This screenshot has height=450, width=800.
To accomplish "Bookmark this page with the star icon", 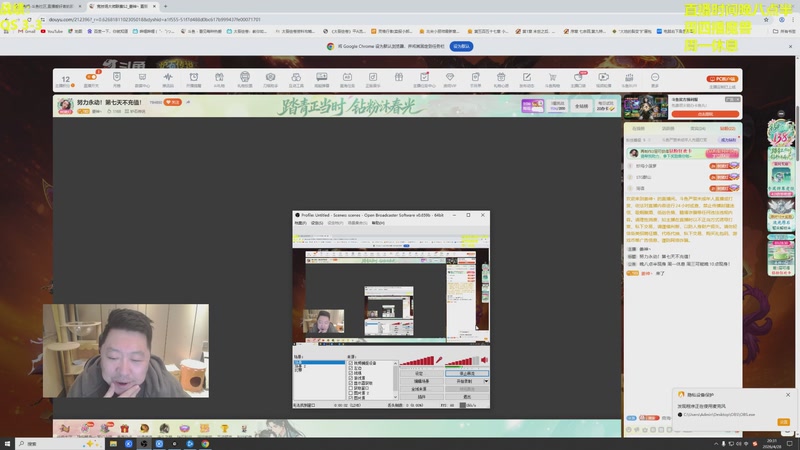I will coord(766,19).
